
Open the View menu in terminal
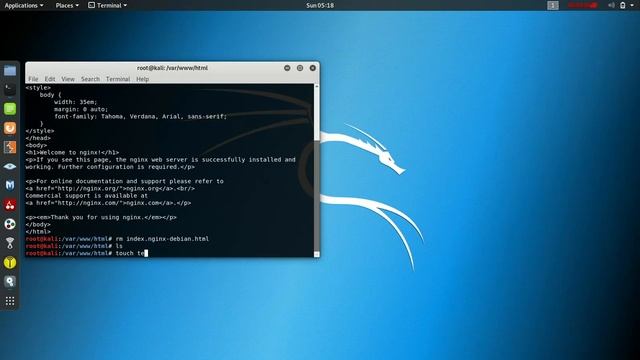pos(68,79)
